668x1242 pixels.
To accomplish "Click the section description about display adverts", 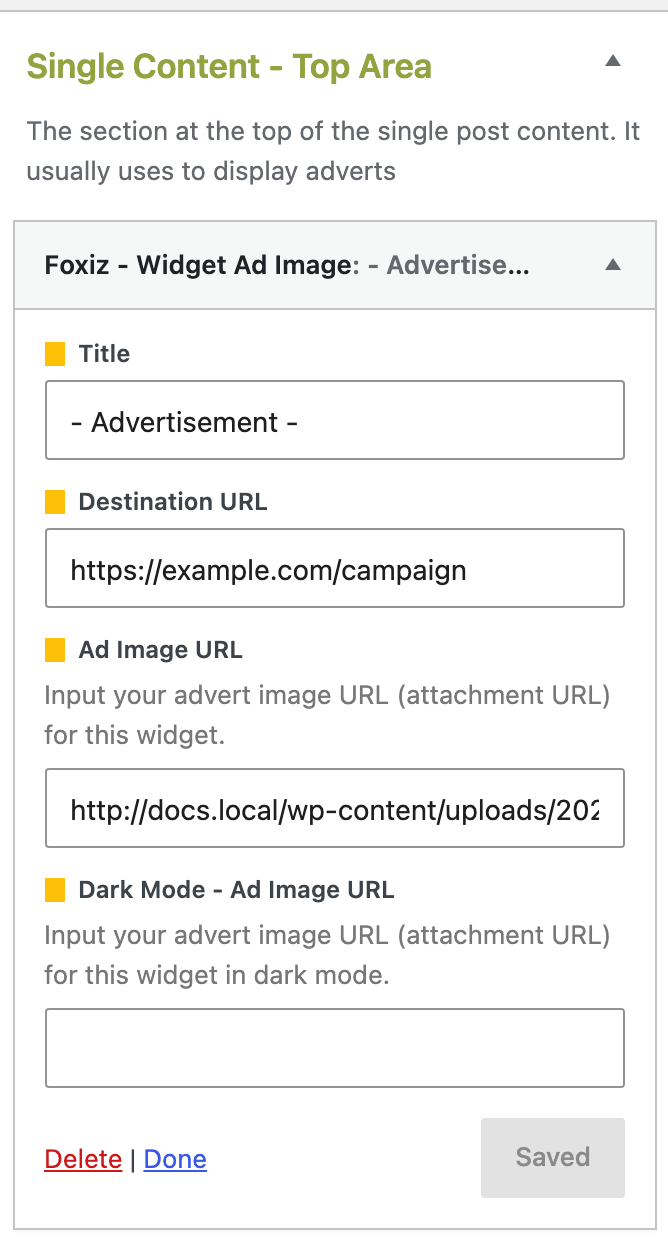I will point(333,151).
